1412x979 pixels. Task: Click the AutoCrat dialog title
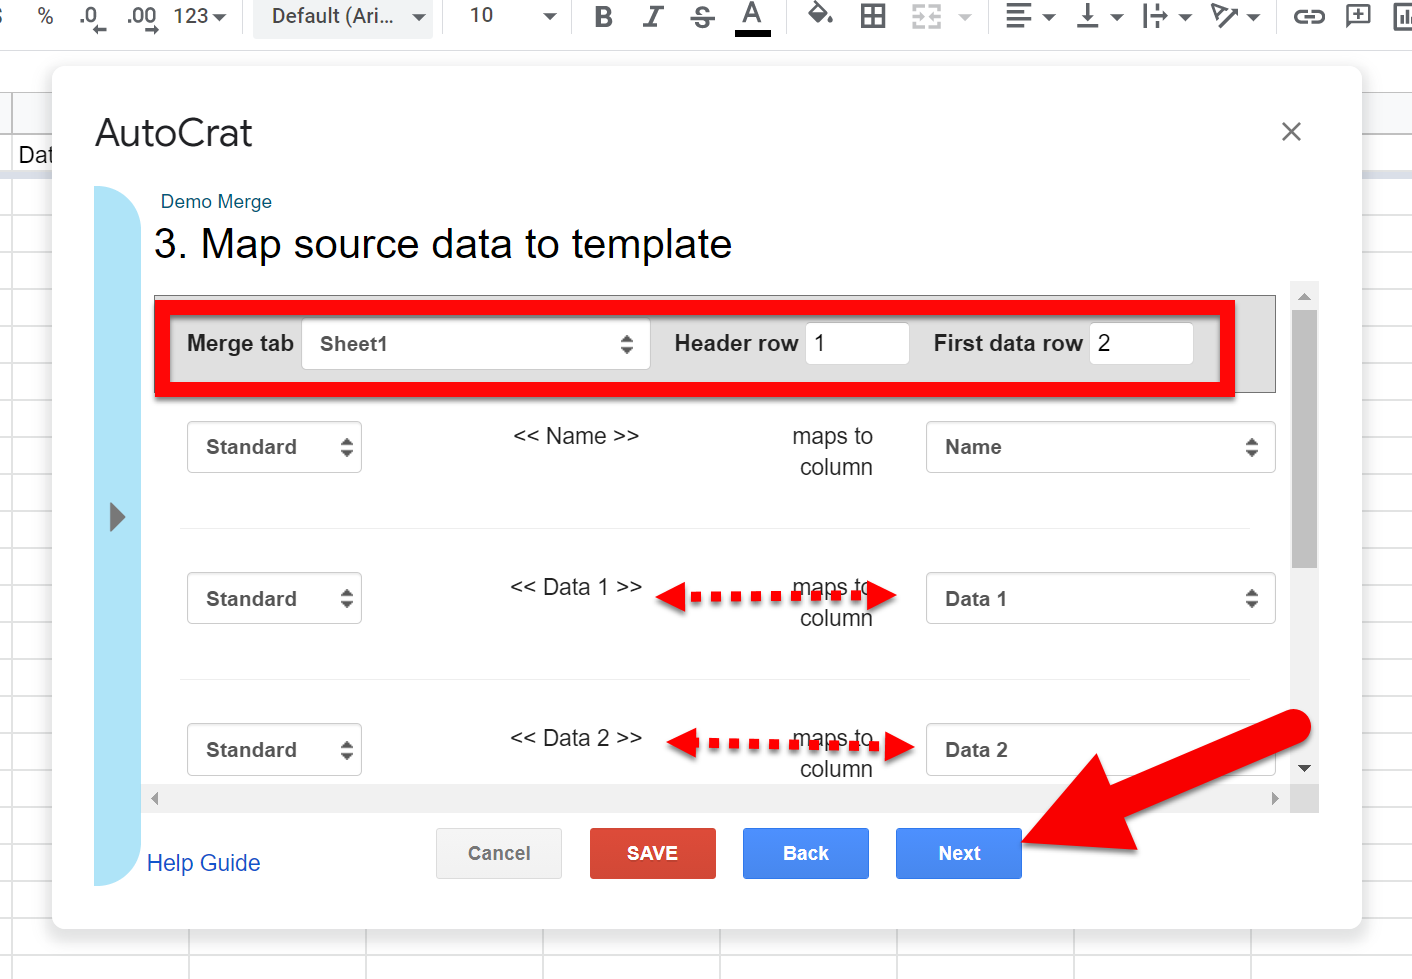174,133
